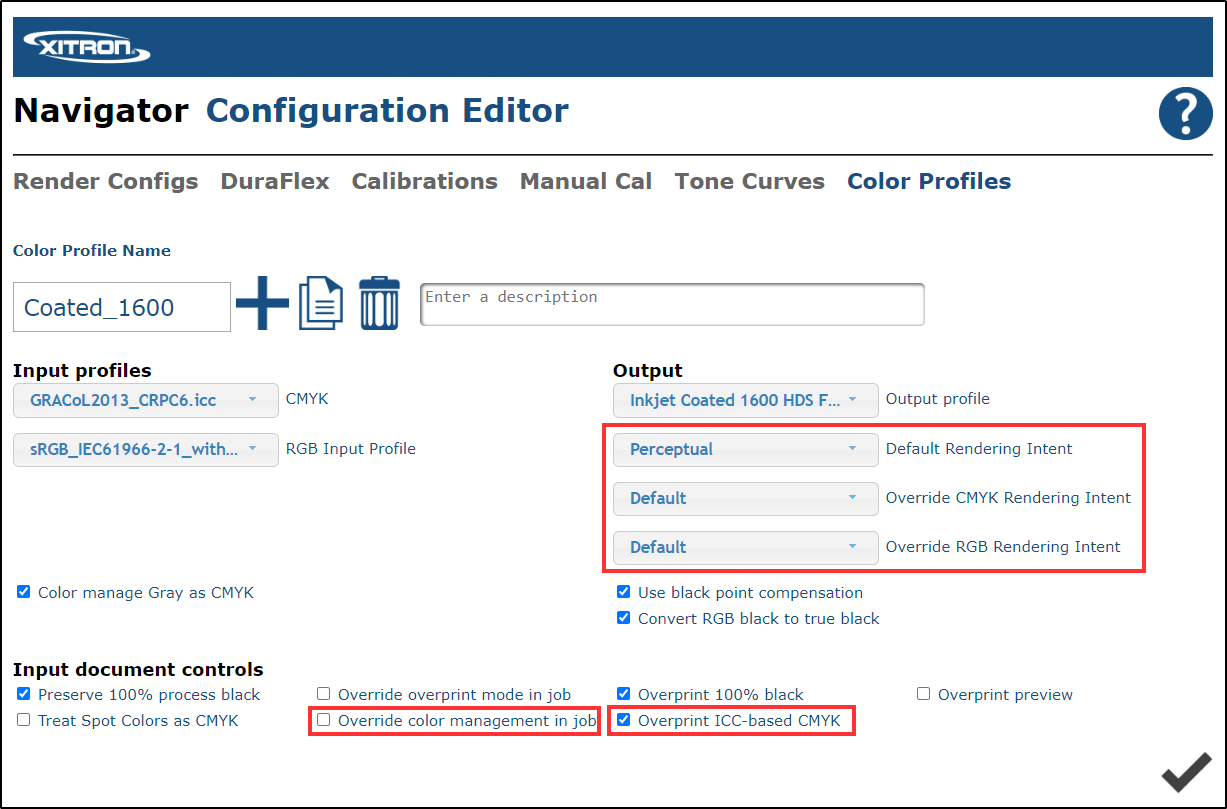Viewport: 1227px width, 809px height.
Task: Click the Color Profile Name field
Action: (122, 307)
